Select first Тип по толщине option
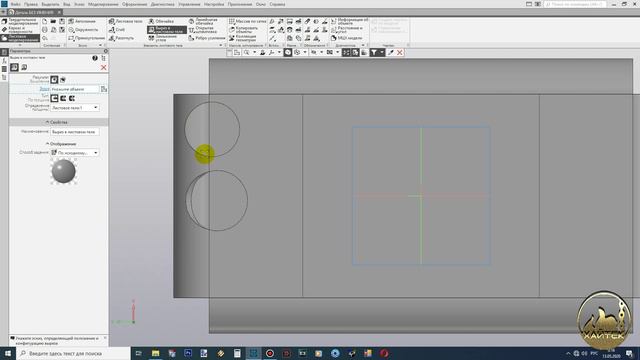Image resolution: width=640 pixels, height=360 pixels. tap(54, 98)
